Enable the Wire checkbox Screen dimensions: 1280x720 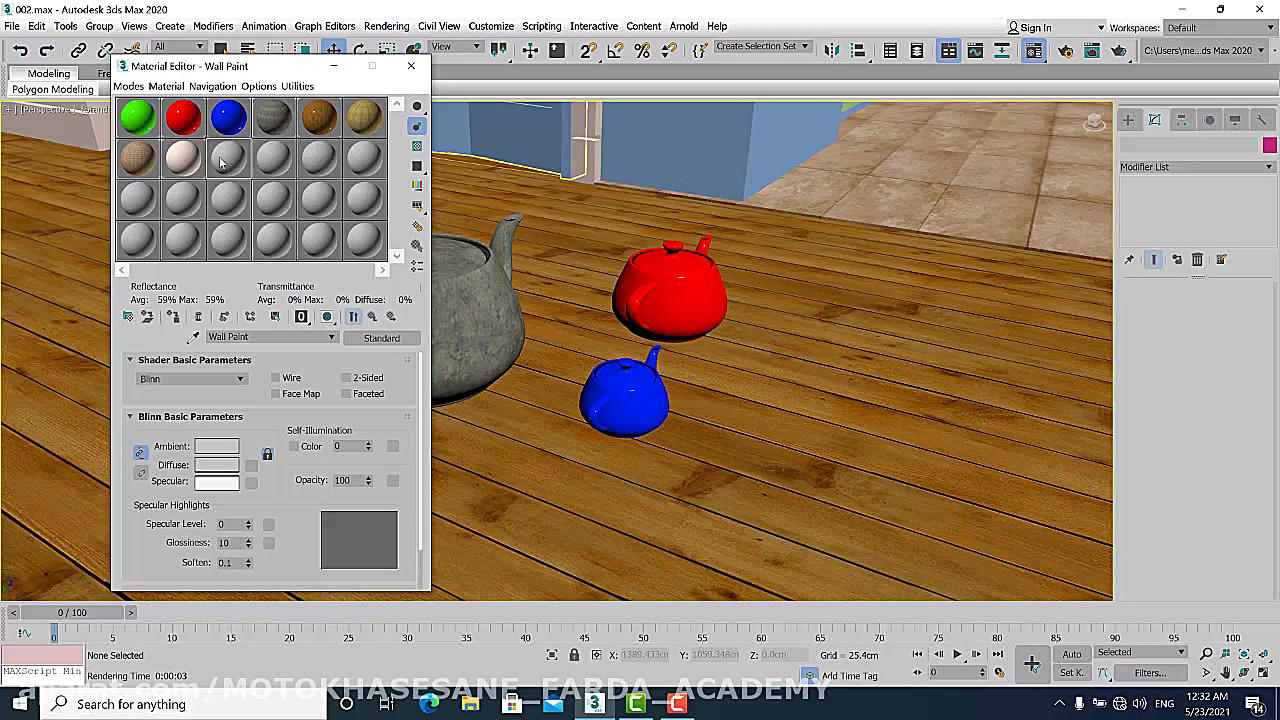tap(276, 378)
